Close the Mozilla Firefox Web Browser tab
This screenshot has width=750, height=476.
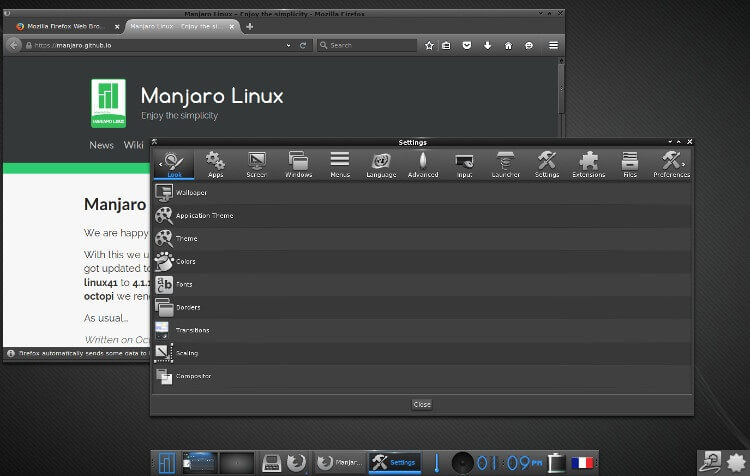[x=117, y=27]
